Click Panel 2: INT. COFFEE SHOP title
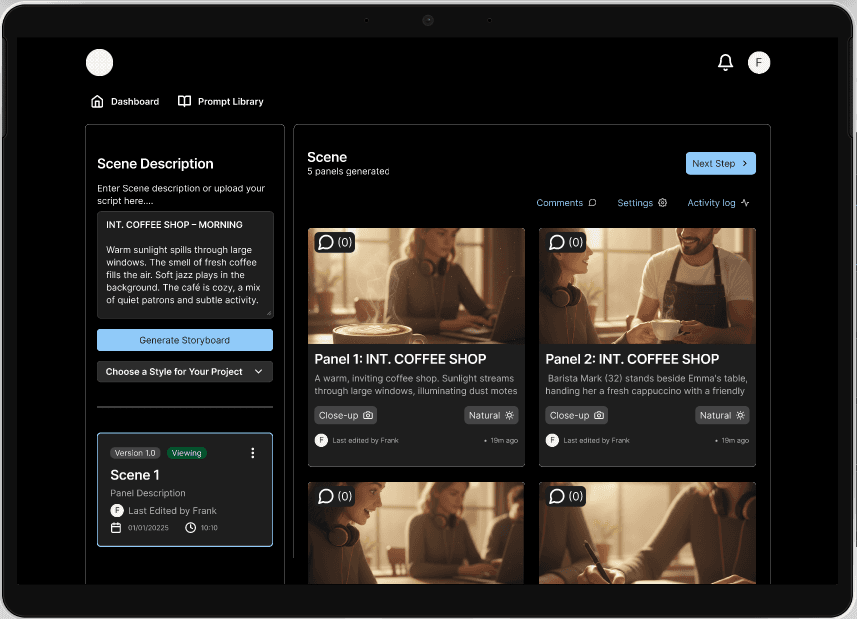 (x=632, y=359)
